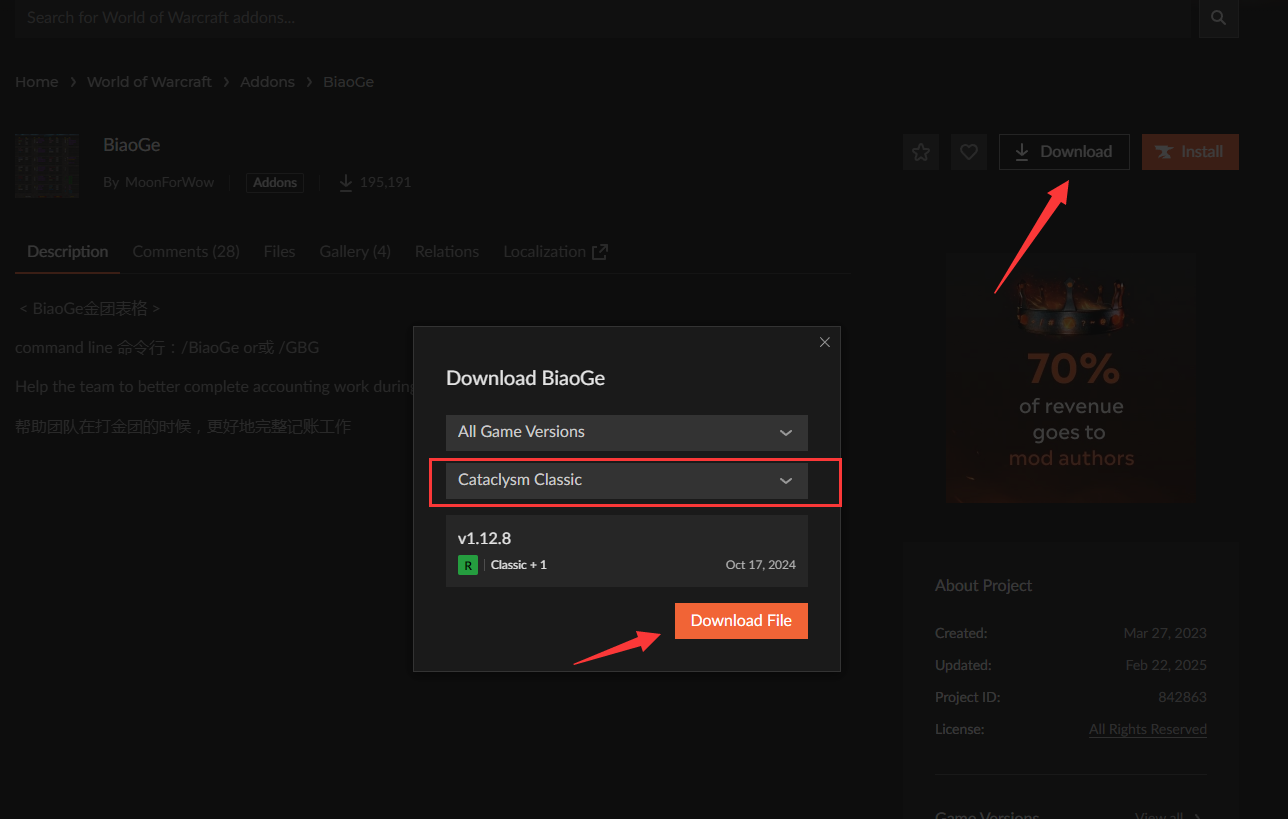The width and height of the screenshot is (1288, 819).
Task: Go to World of Warcraft breadcrumb
Action: (149, 82)
